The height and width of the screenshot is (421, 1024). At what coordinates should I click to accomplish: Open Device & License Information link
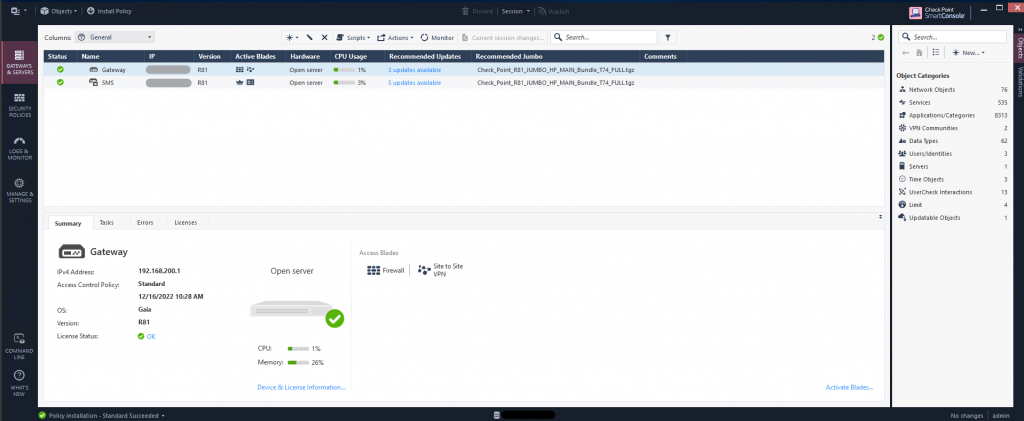tap(301, 386)
